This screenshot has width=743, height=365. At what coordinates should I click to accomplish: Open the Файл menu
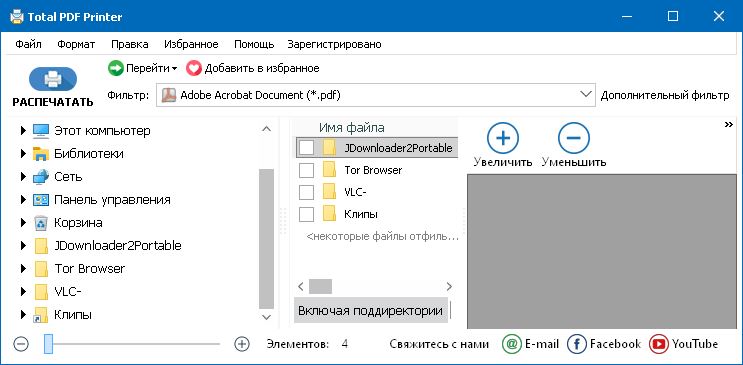28,45
